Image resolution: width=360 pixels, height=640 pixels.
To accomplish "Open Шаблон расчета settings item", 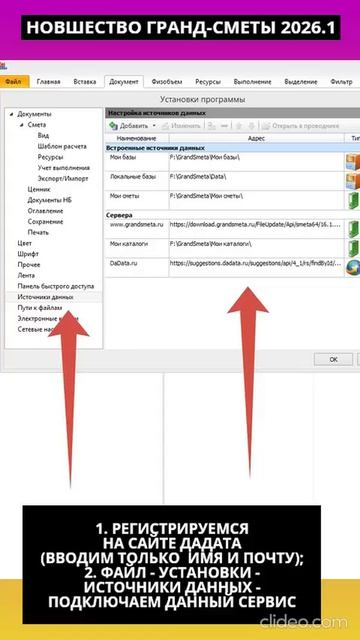I will coord(62,146).
